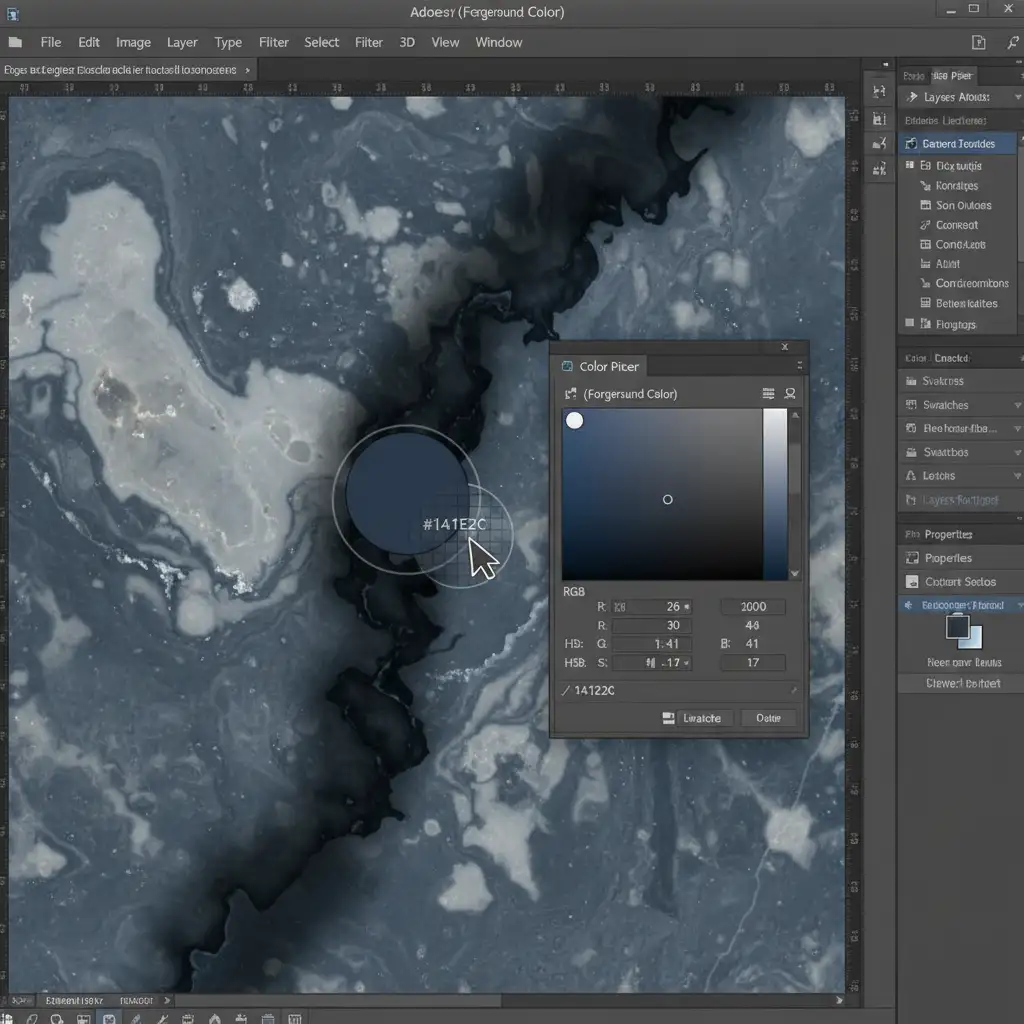Toggle the square box beside Flogtogs item
1024x1024 pixels.
pyautogui.click(x=909, y=324)
